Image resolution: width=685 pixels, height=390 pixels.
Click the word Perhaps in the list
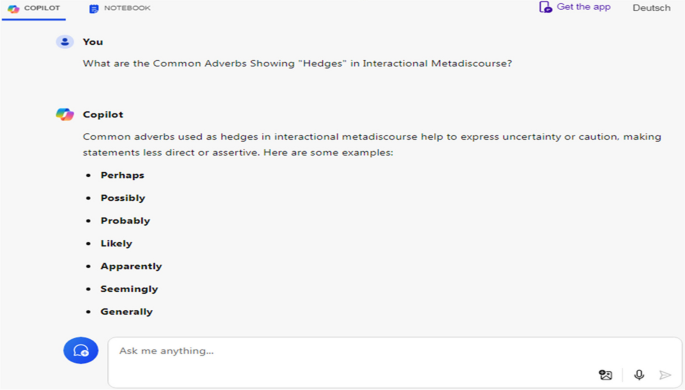click(x=122, y=175)
